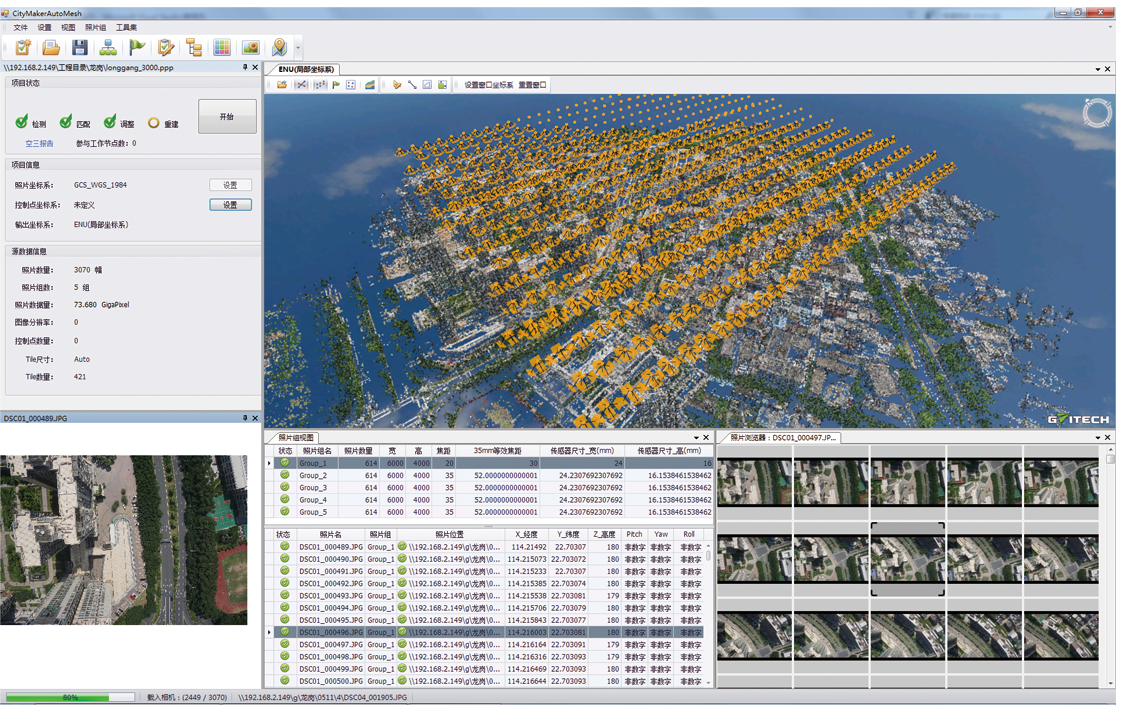Image resolution: width=1121 pixels, height=705 pixels.
Task: Open the photo group view panel dropdown arrow
Action: pos(696,438)
